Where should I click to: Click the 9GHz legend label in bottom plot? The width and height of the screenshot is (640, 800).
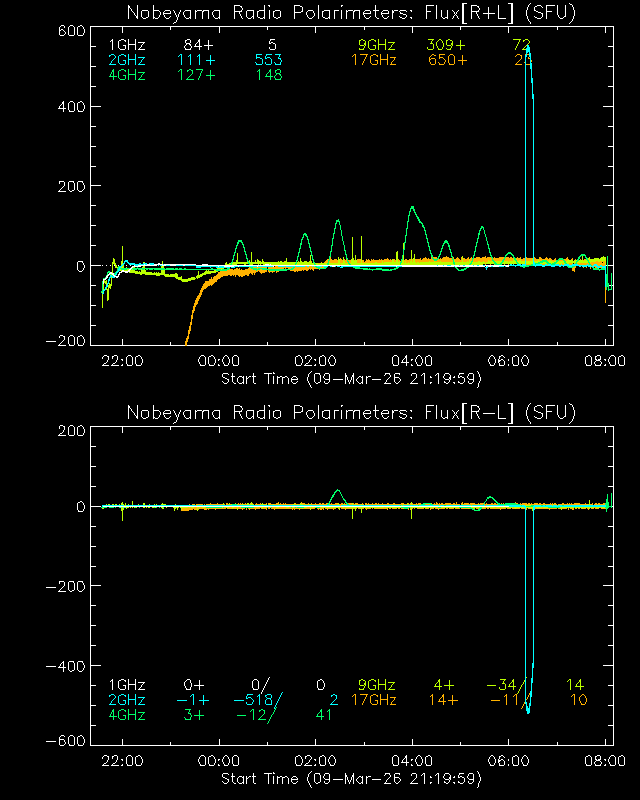377,685
